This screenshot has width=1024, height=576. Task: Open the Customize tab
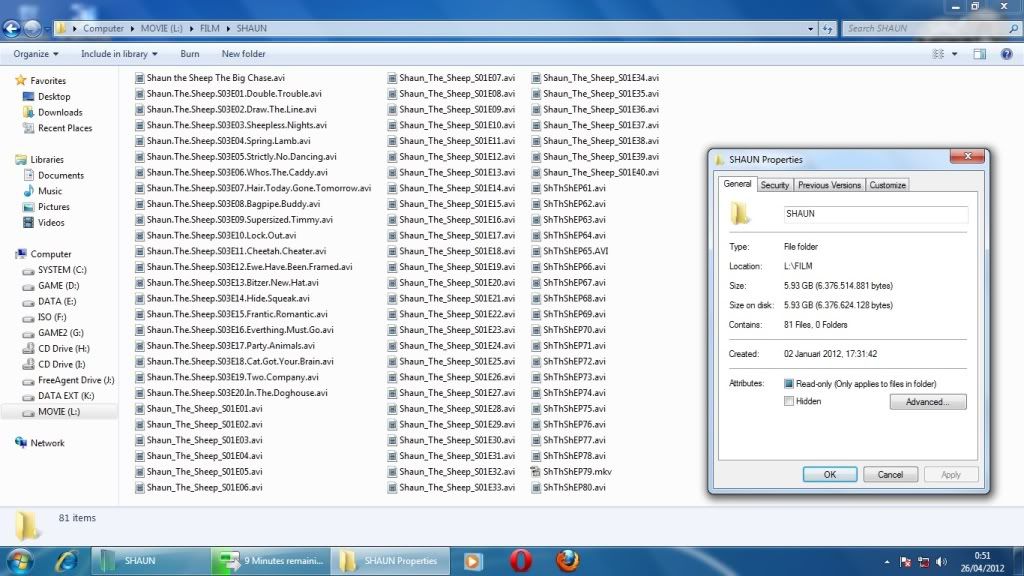tap(888, 185)
